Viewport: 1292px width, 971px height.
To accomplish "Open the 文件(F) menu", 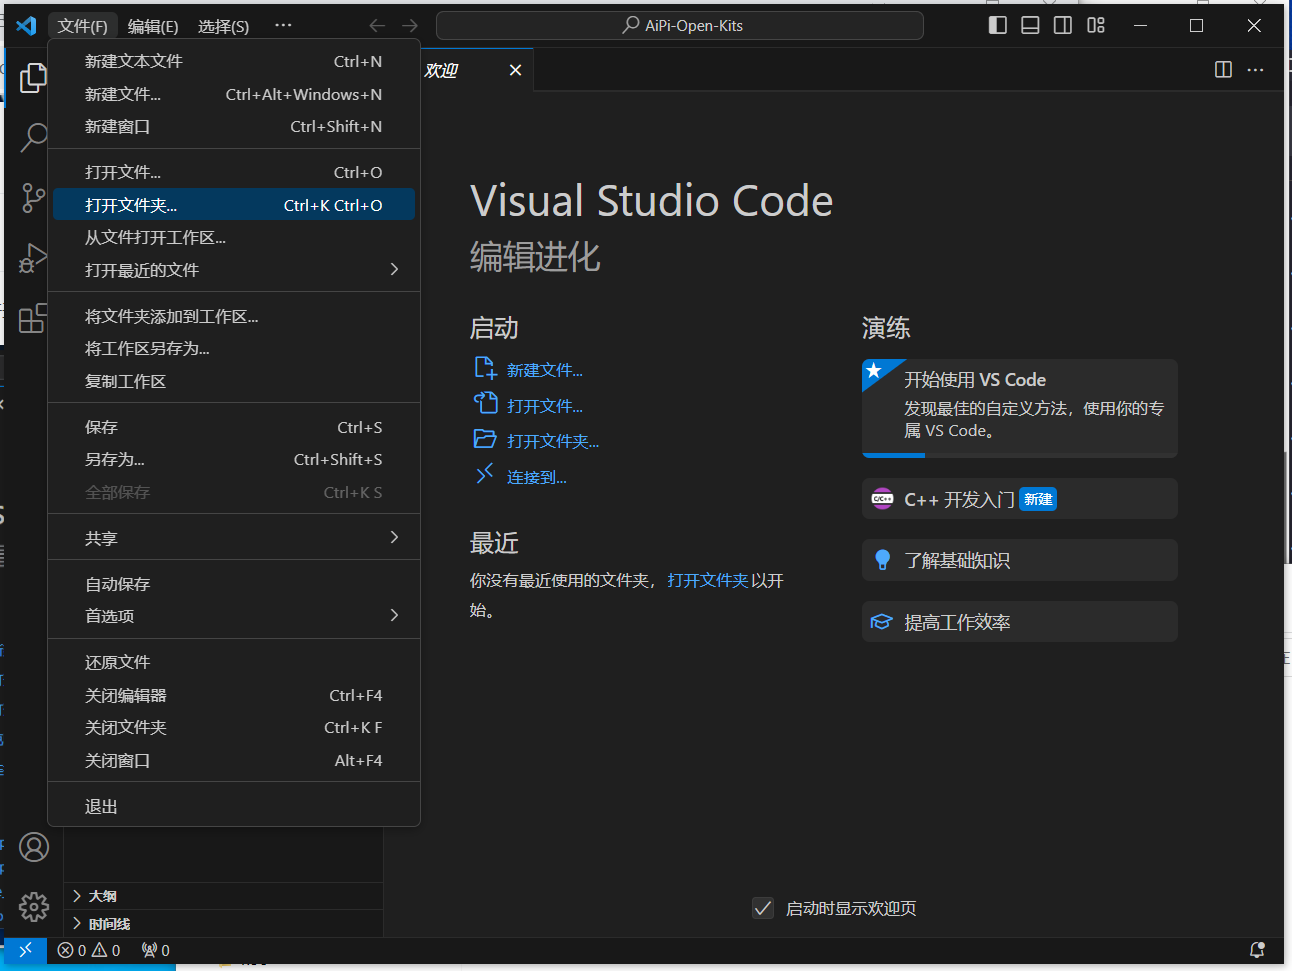I will (x=82, y=26).
